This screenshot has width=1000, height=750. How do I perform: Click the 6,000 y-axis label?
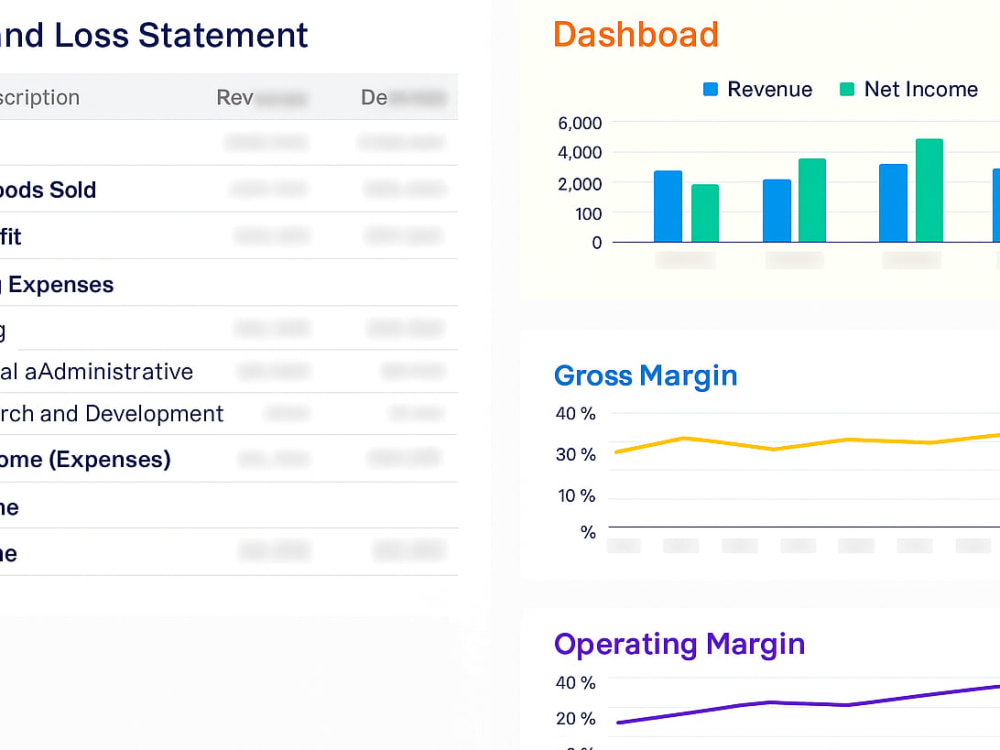coord(579,123)
